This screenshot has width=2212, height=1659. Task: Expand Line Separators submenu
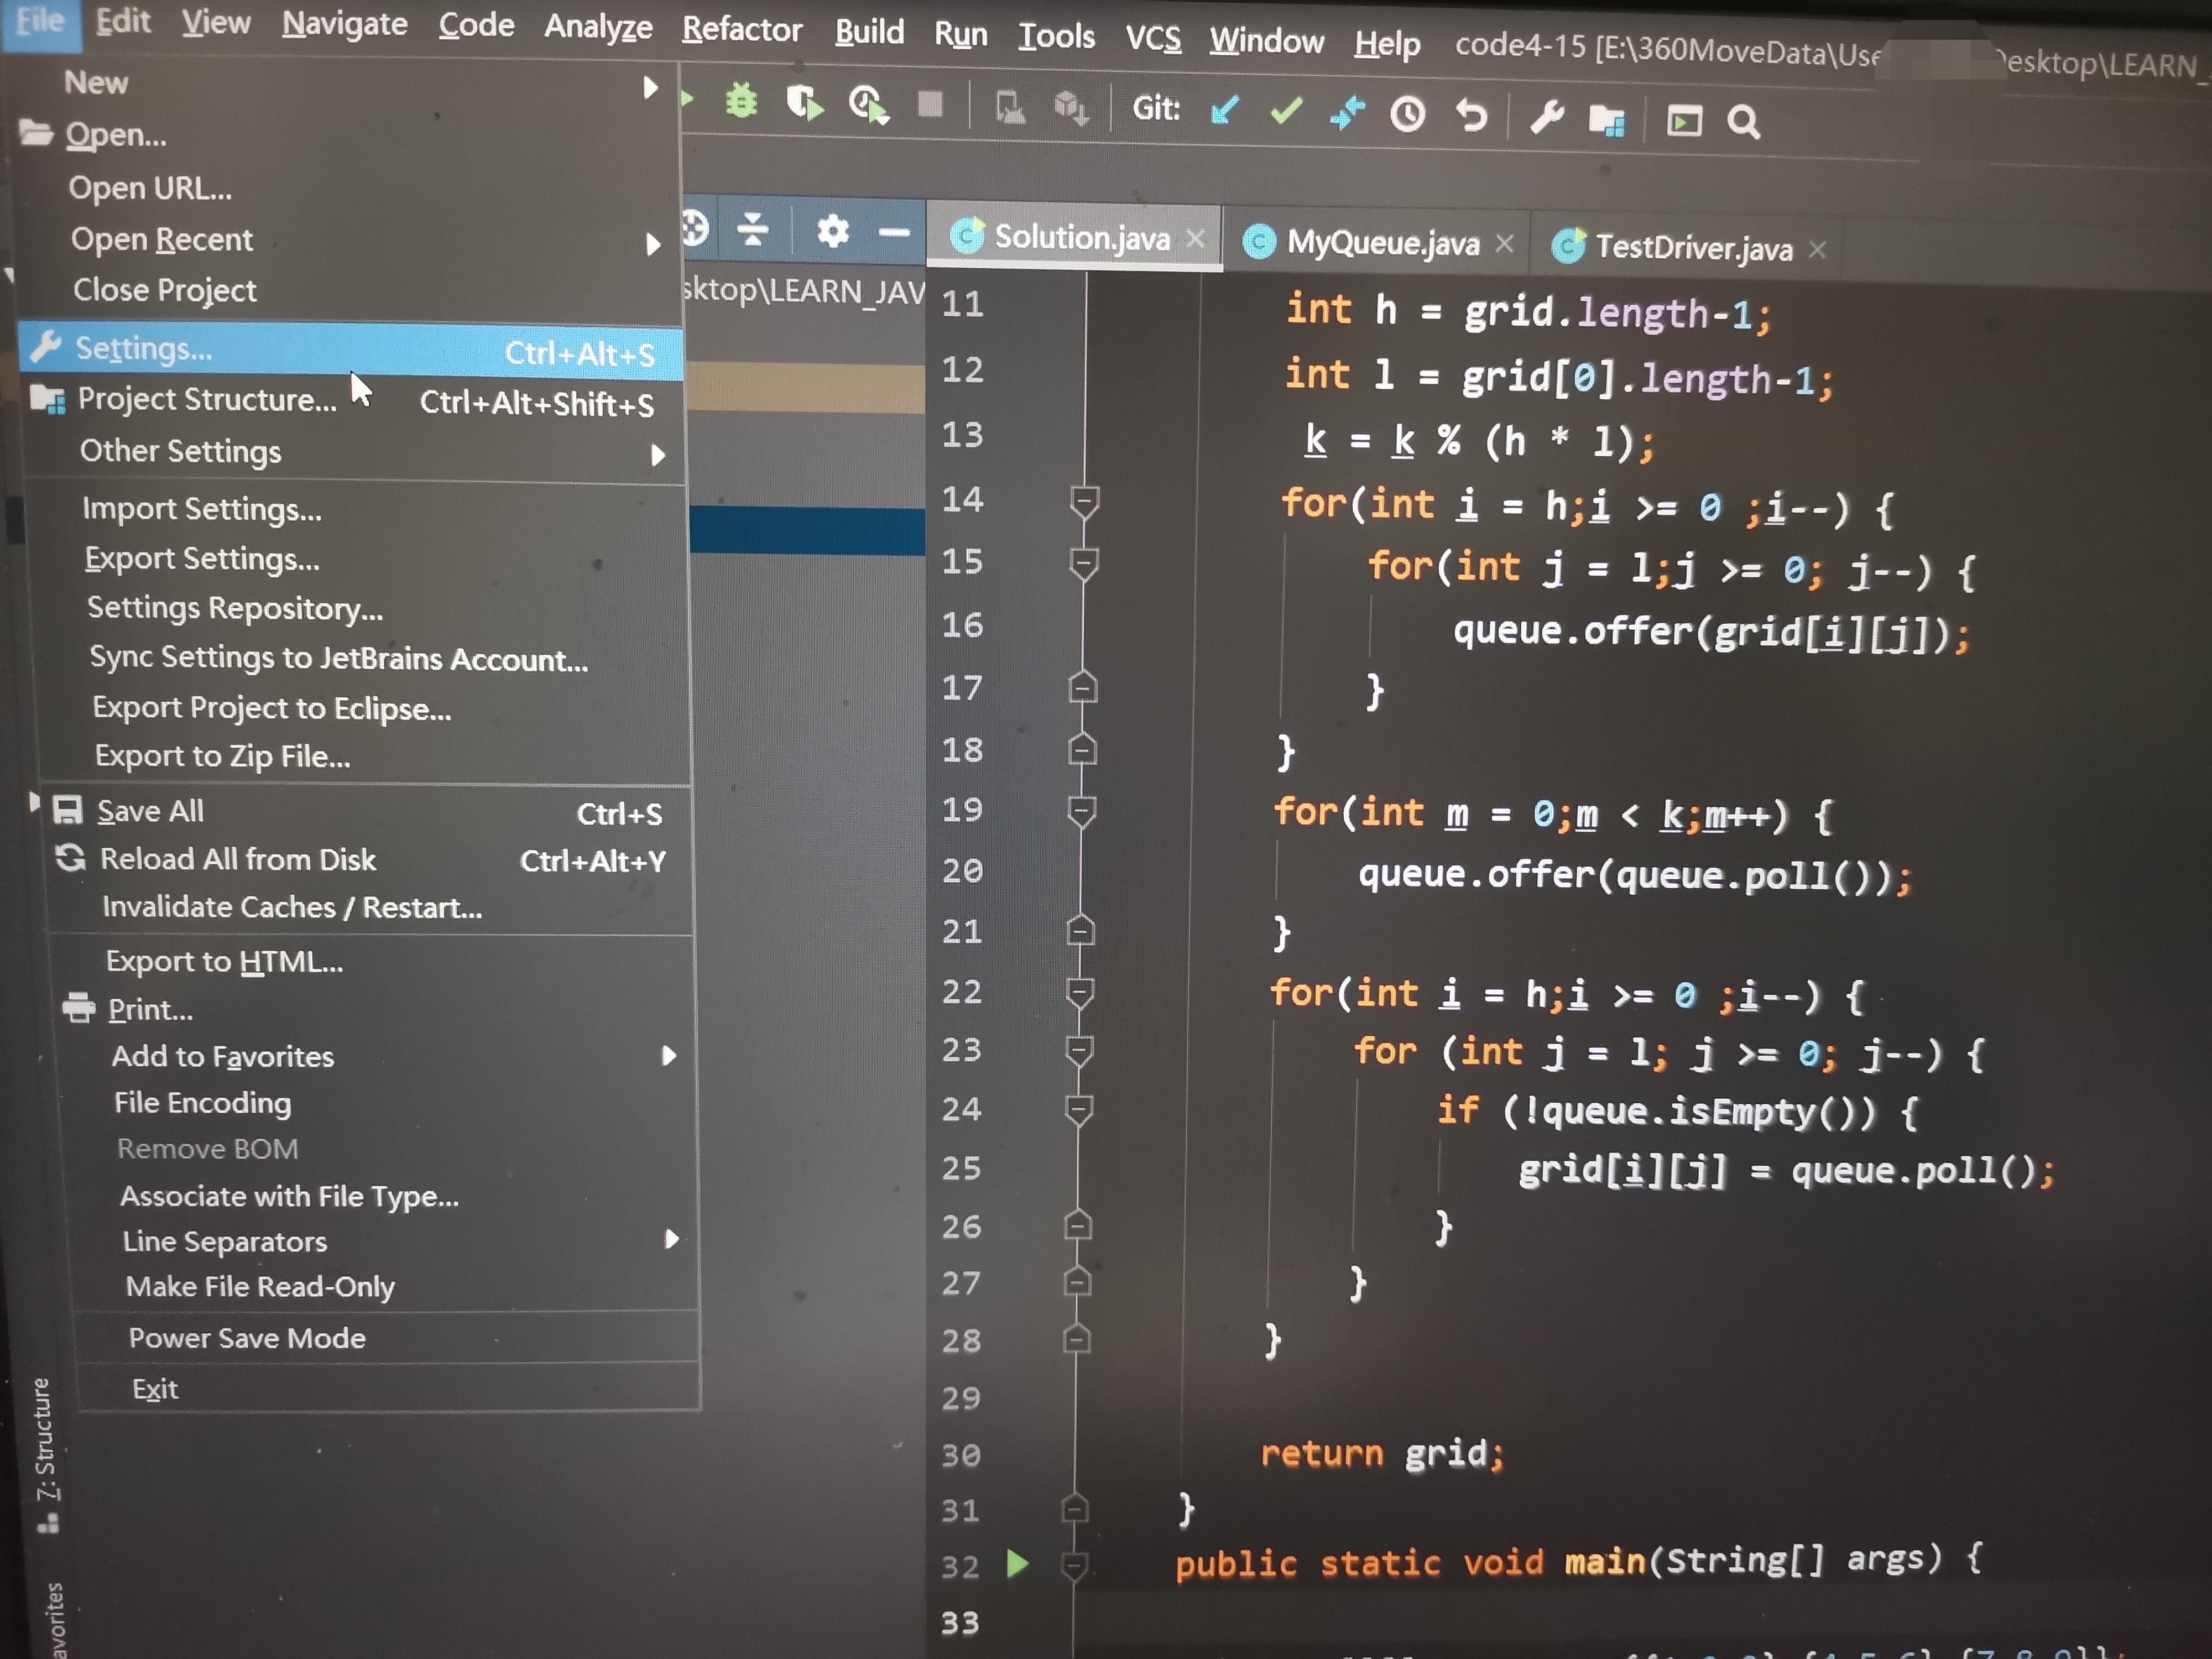(x=385, y=1241)
